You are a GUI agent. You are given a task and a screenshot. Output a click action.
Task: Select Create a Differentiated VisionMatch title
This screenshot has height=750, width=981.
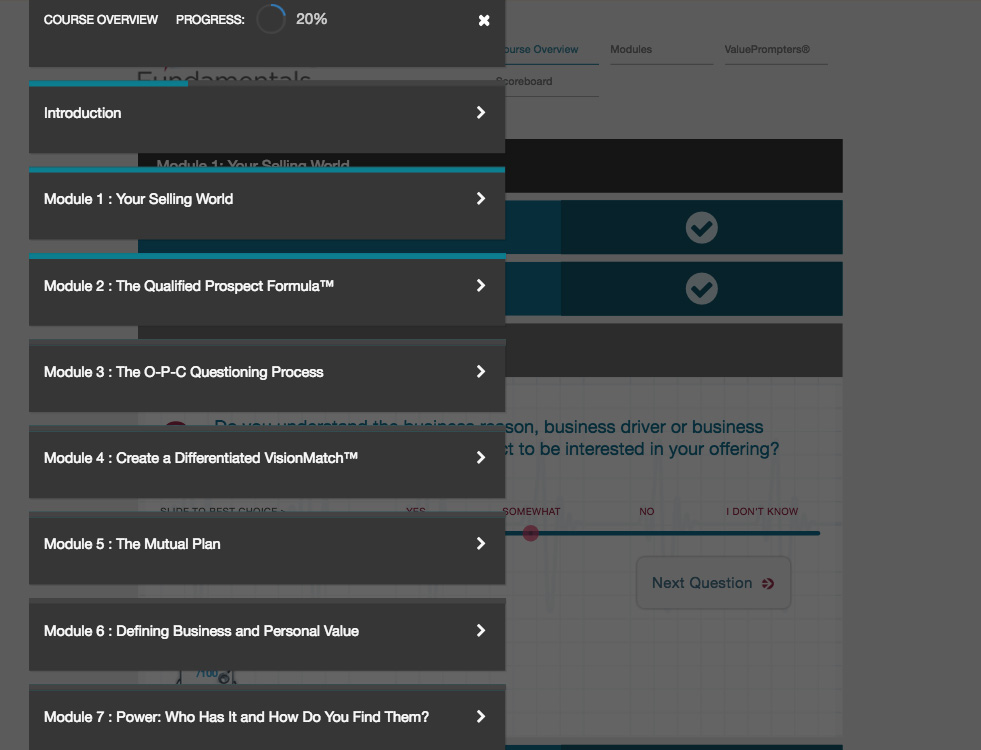click(201, 458)
